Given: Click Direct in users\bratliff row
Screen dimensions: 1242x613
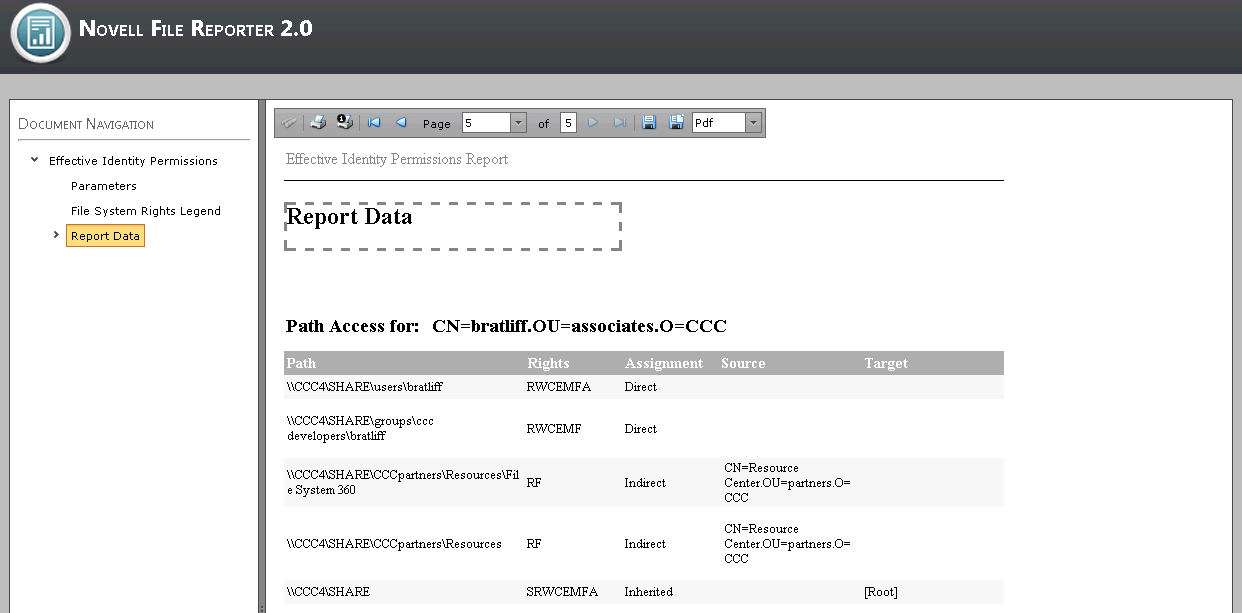Looking at the screenshot, I should coord(641,387).
